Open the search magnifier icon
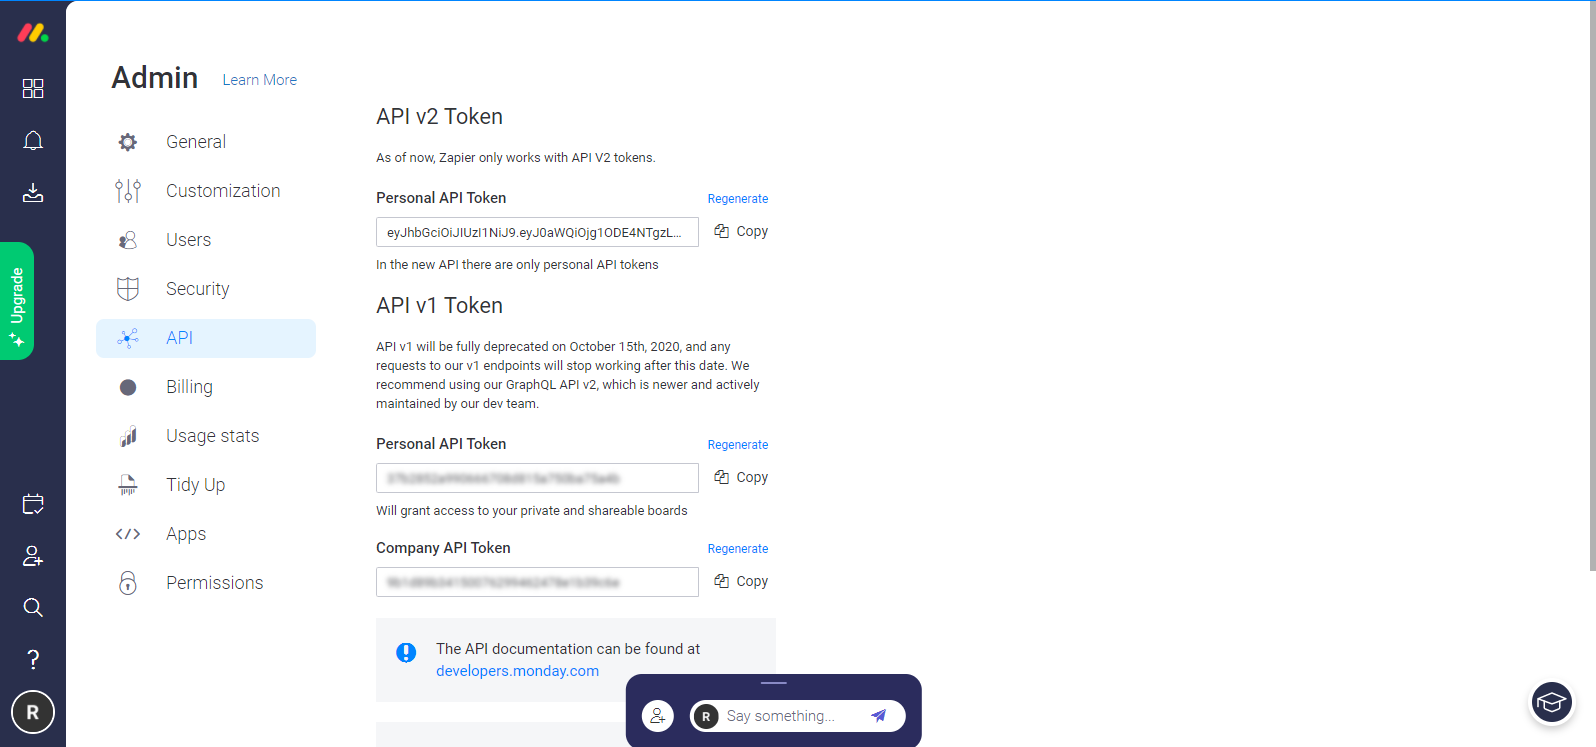 (x=33, y=608)
